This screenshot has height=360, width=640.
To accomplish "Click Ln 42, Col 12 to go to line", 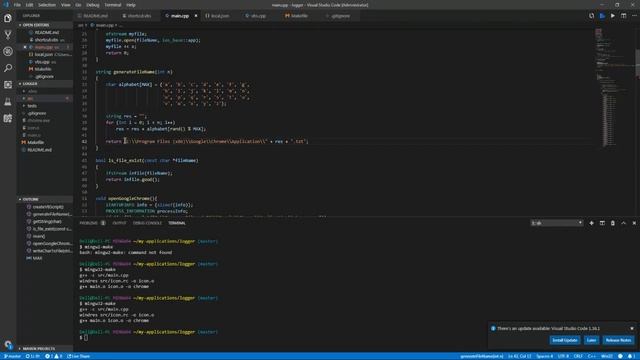I will pyautogui.click(x=520, y=356).
